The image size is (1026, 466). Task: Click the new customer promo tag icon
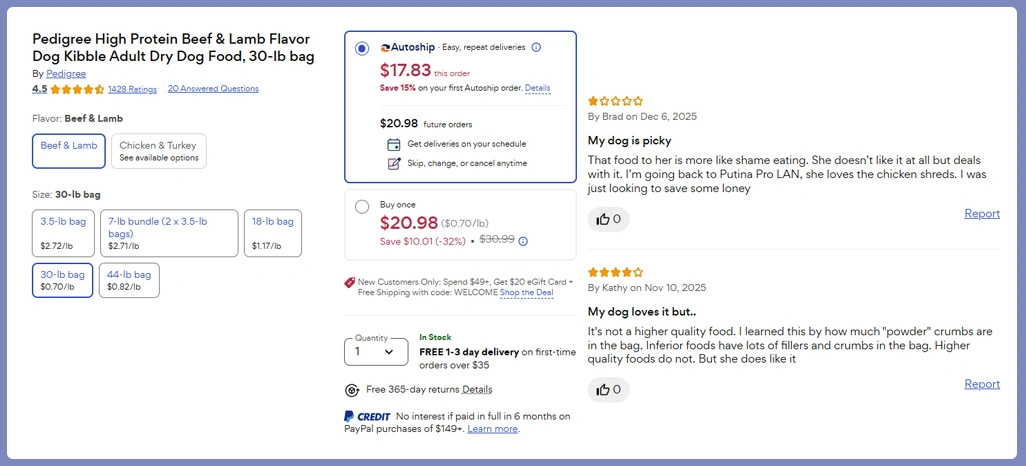click(x=349, y=282)
